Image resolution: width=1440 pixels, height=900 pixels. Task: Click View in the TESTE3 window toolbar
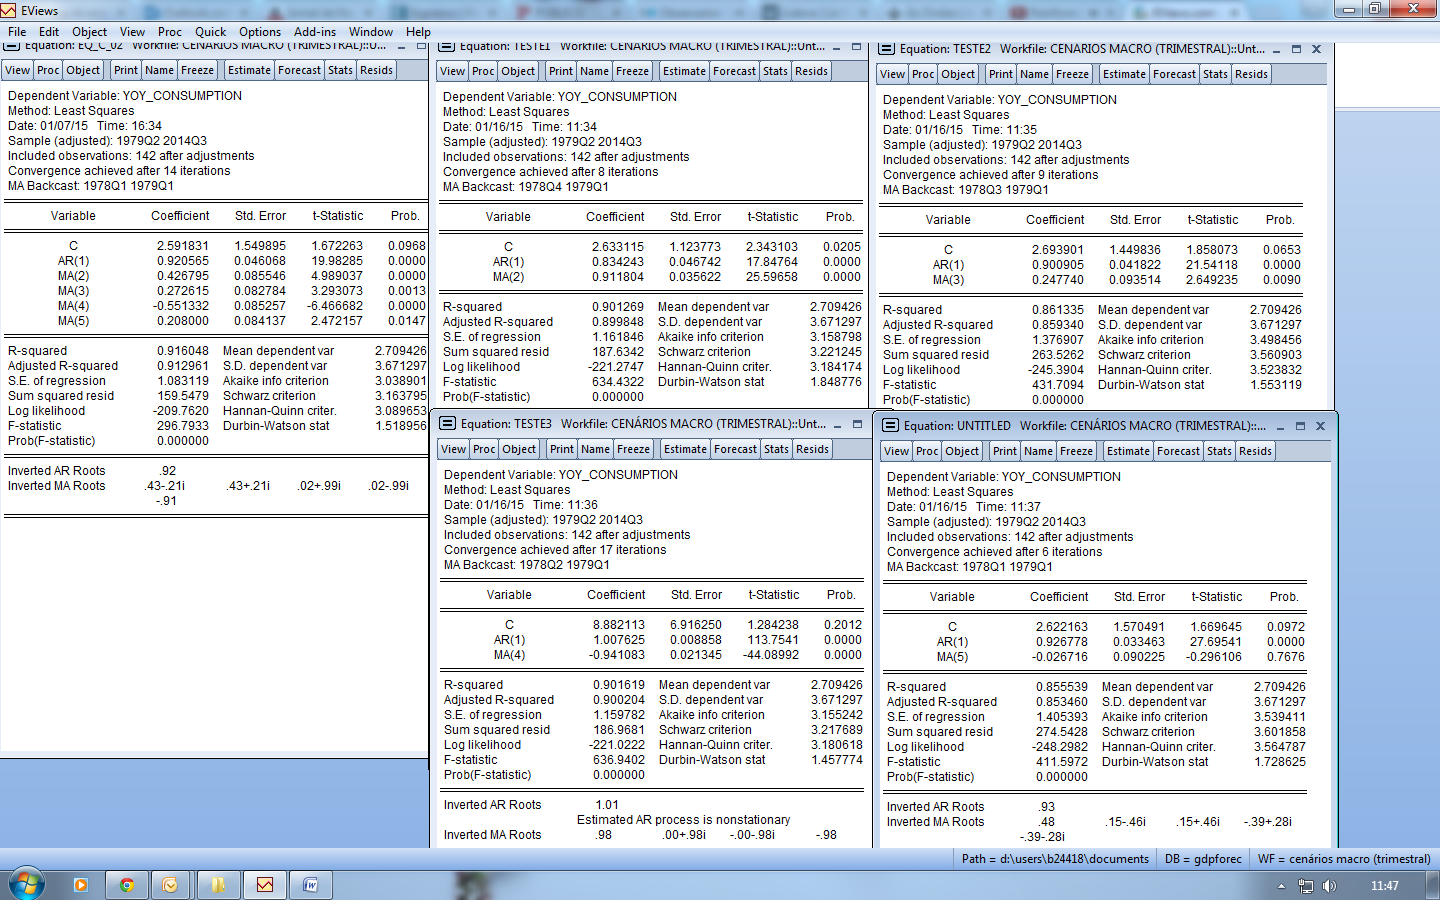[454, 449]
